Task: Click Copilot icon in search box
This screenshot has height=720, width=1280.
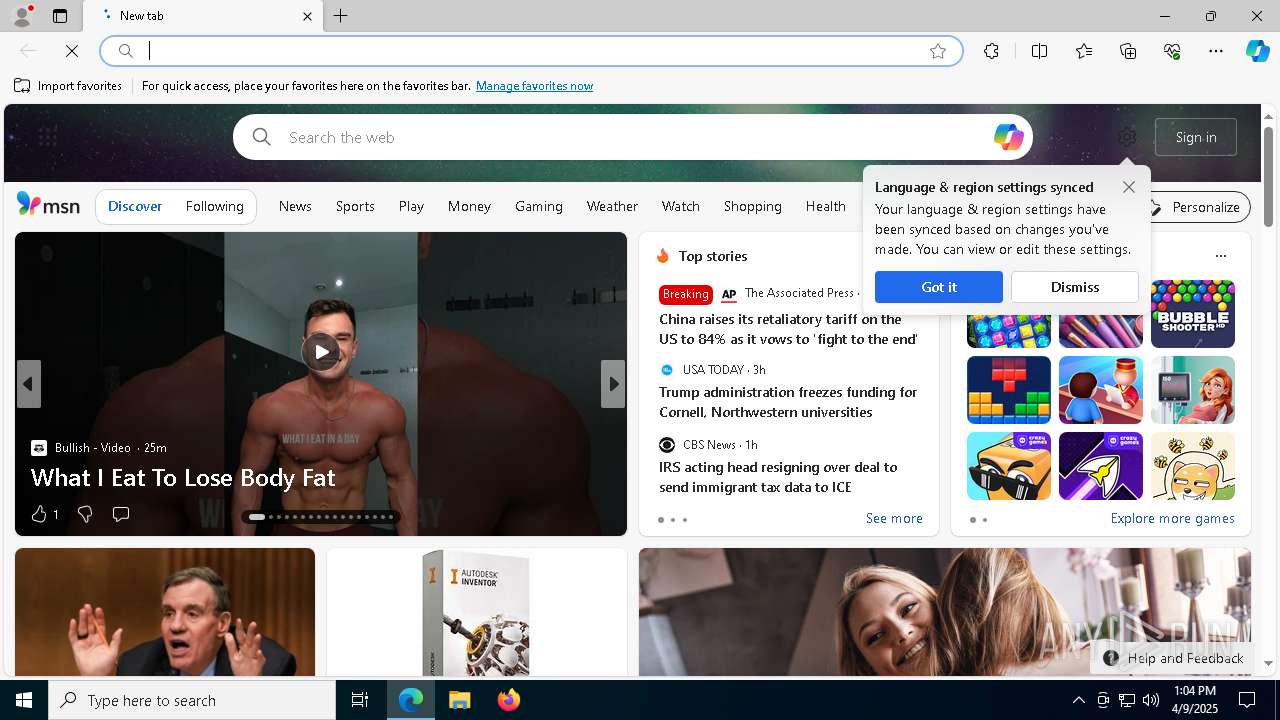Action: pyautogui.click(x=1008, y=137)
